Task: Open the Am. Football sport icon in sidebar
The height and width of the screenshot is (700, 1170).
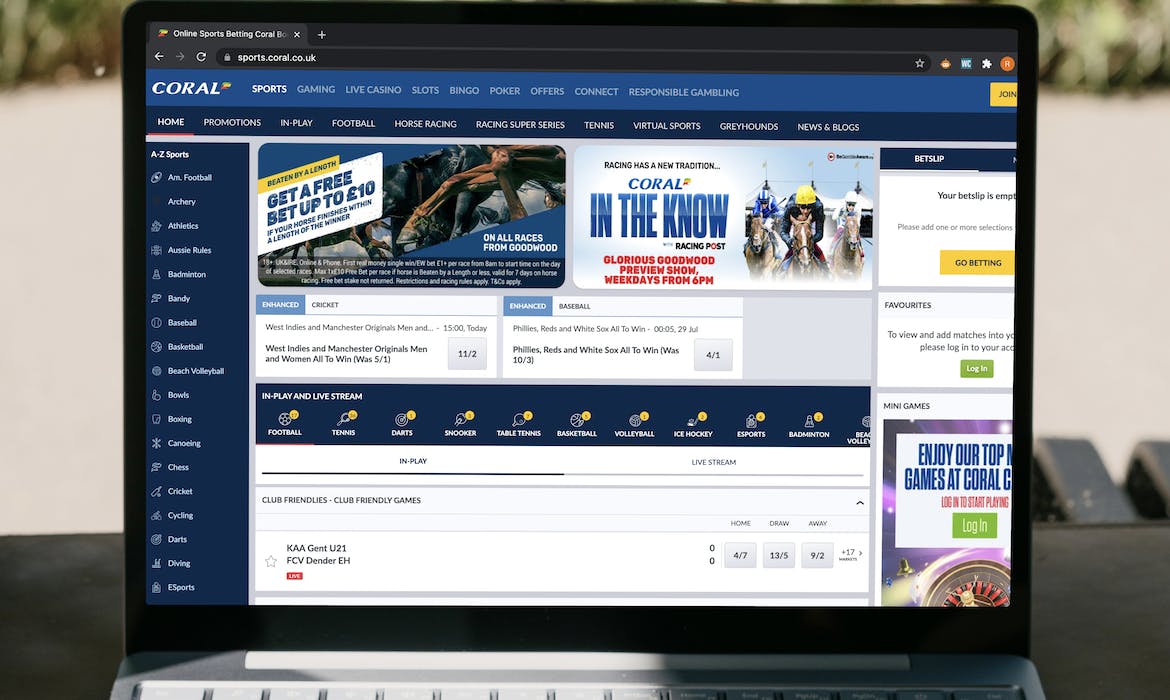Action: point(156,178)
